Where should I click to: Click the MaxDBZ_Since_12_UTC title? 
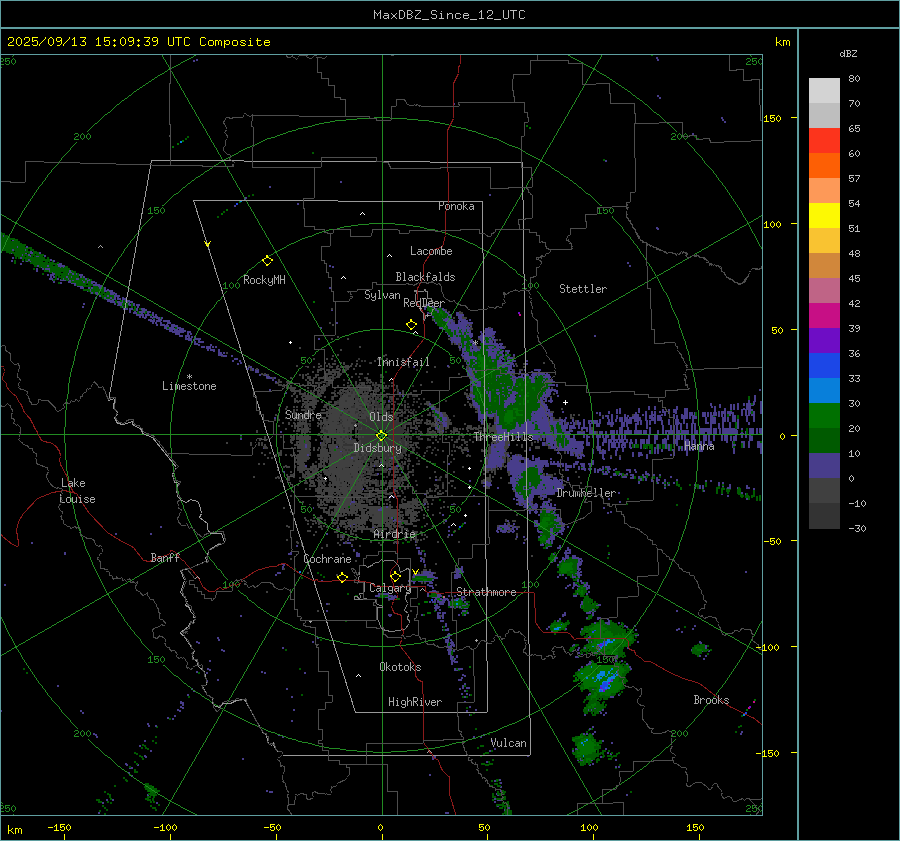tap(449, 15)
